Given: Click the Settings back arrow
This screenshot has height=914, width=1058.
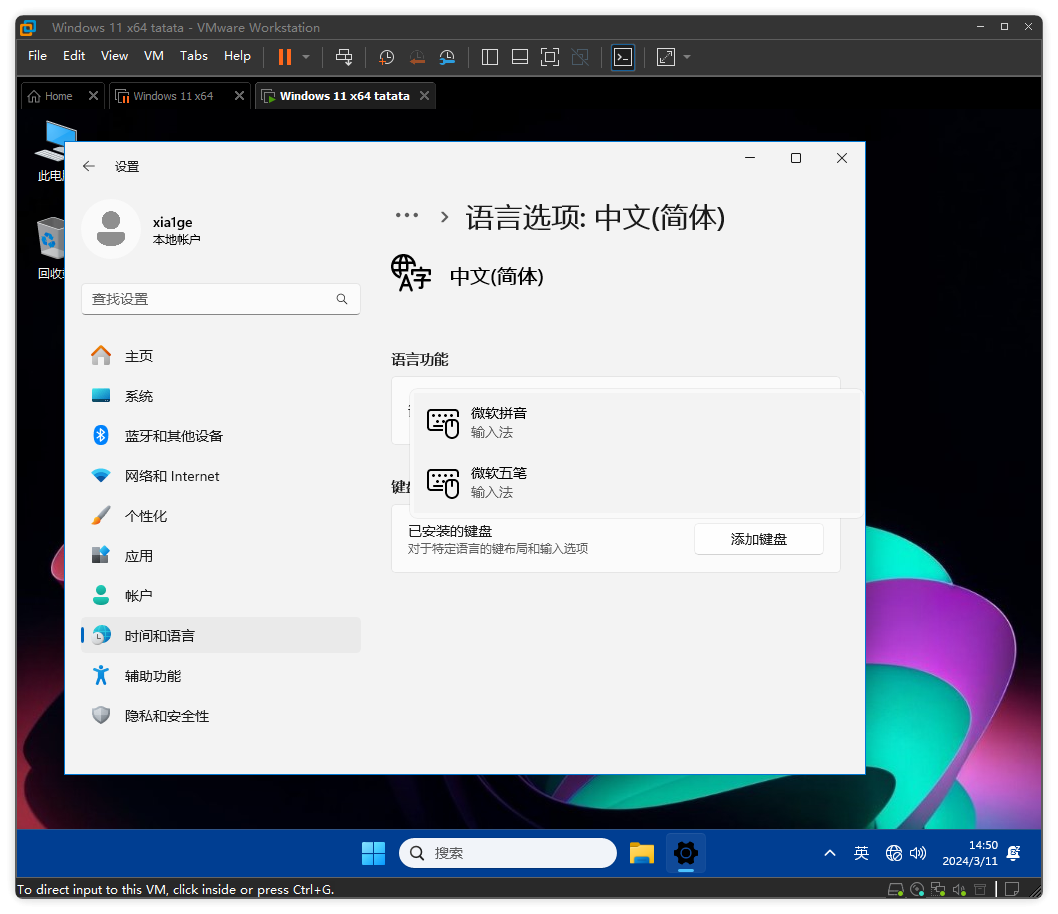Looking at the screenshot, I should click(x=89, y=167).
